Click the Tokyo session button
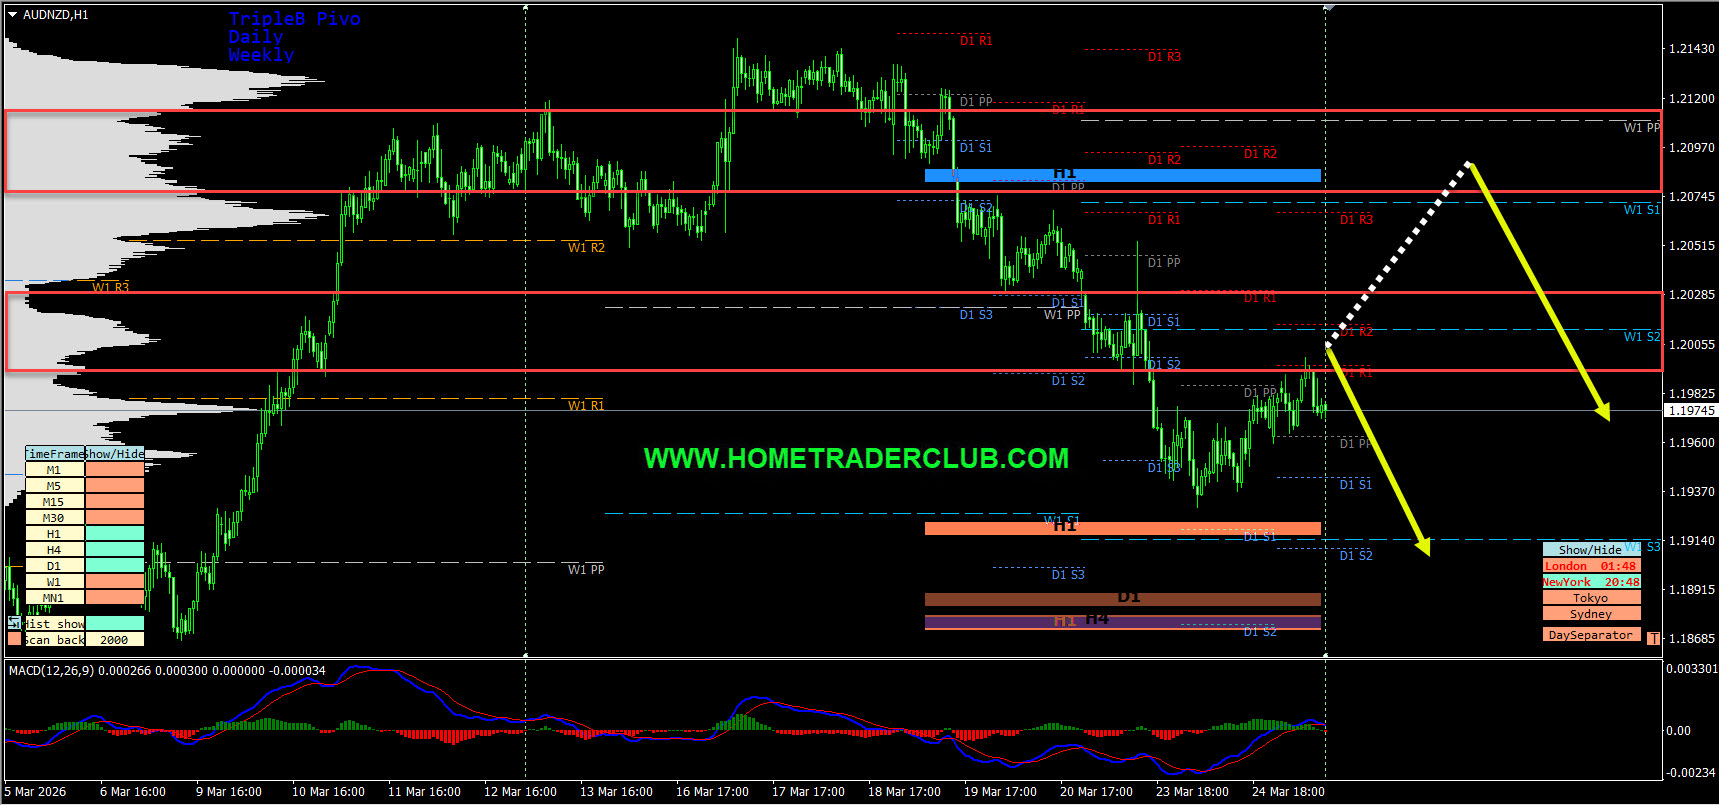 [1590, 598]
